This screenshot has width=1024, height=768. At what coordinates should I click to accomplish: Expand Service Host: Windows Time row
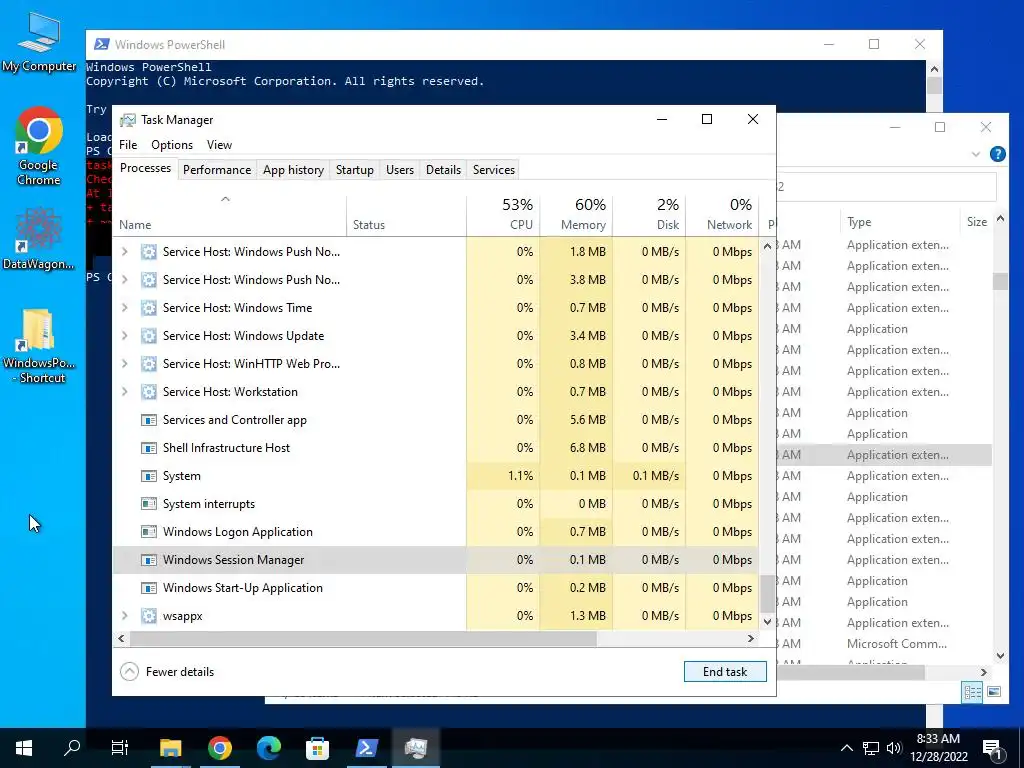pyautogui.click(x=125, y=308)
